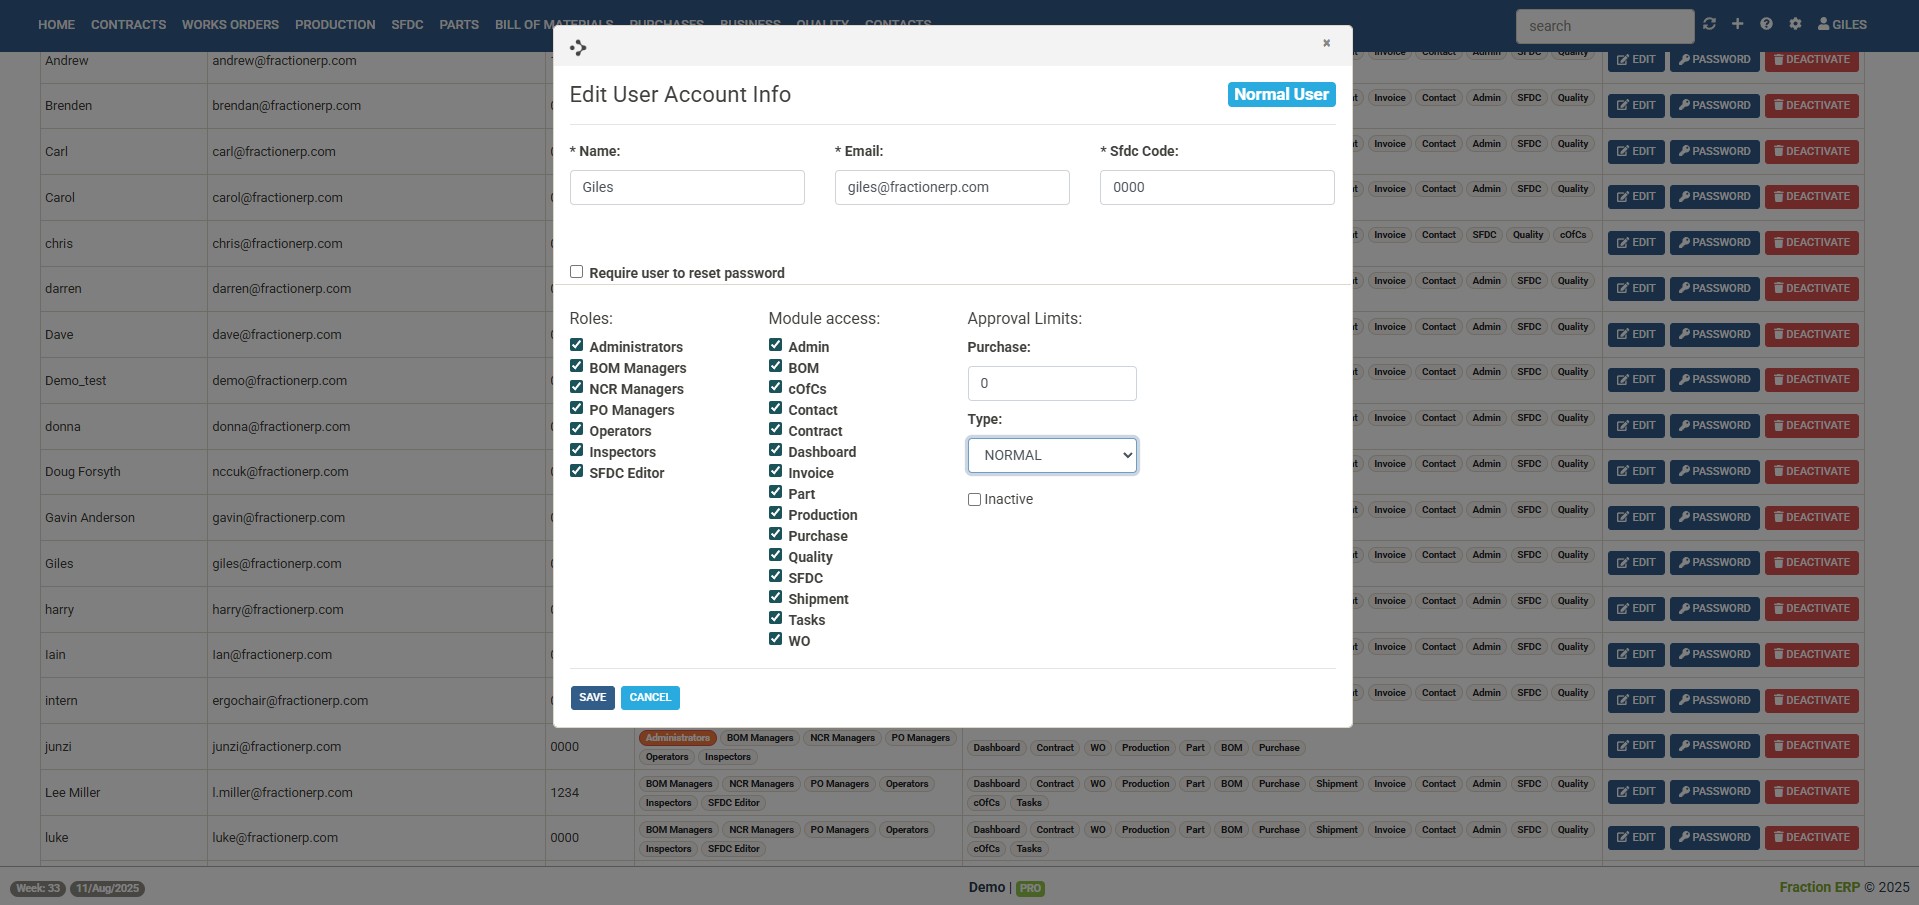This screenshot has width=1919, height=905.
Task: Click the refresh icon in top toolbar
Action: (1709, 23)
